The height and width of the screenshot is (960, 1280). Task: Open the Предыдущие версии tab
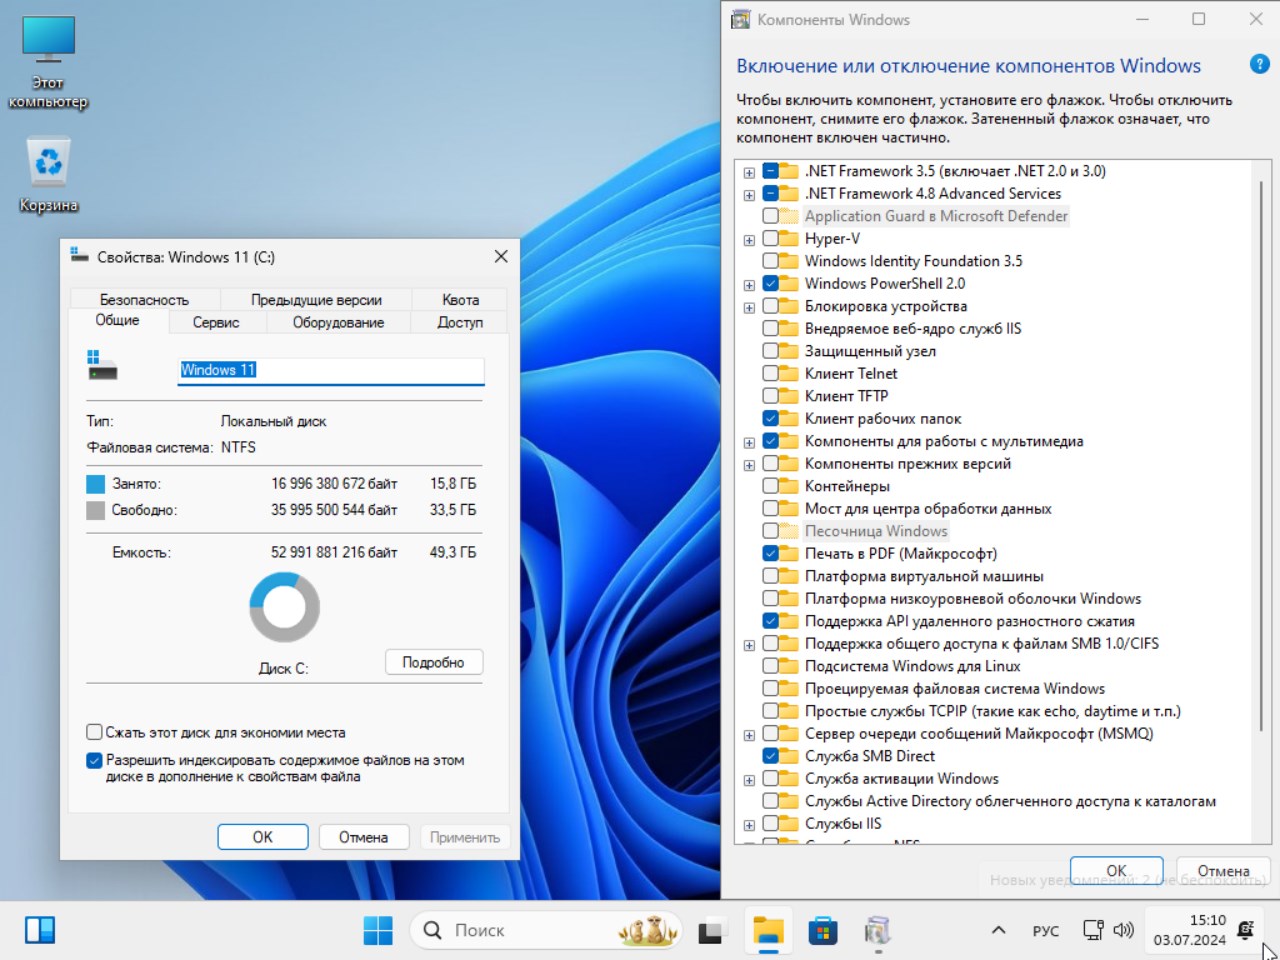click(316, 299)
